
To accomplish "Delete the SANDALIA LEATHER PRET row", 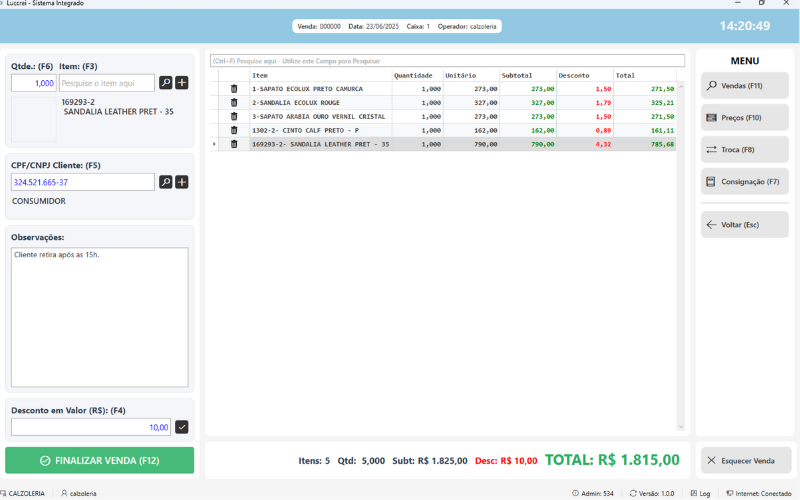I will (234, 144).
